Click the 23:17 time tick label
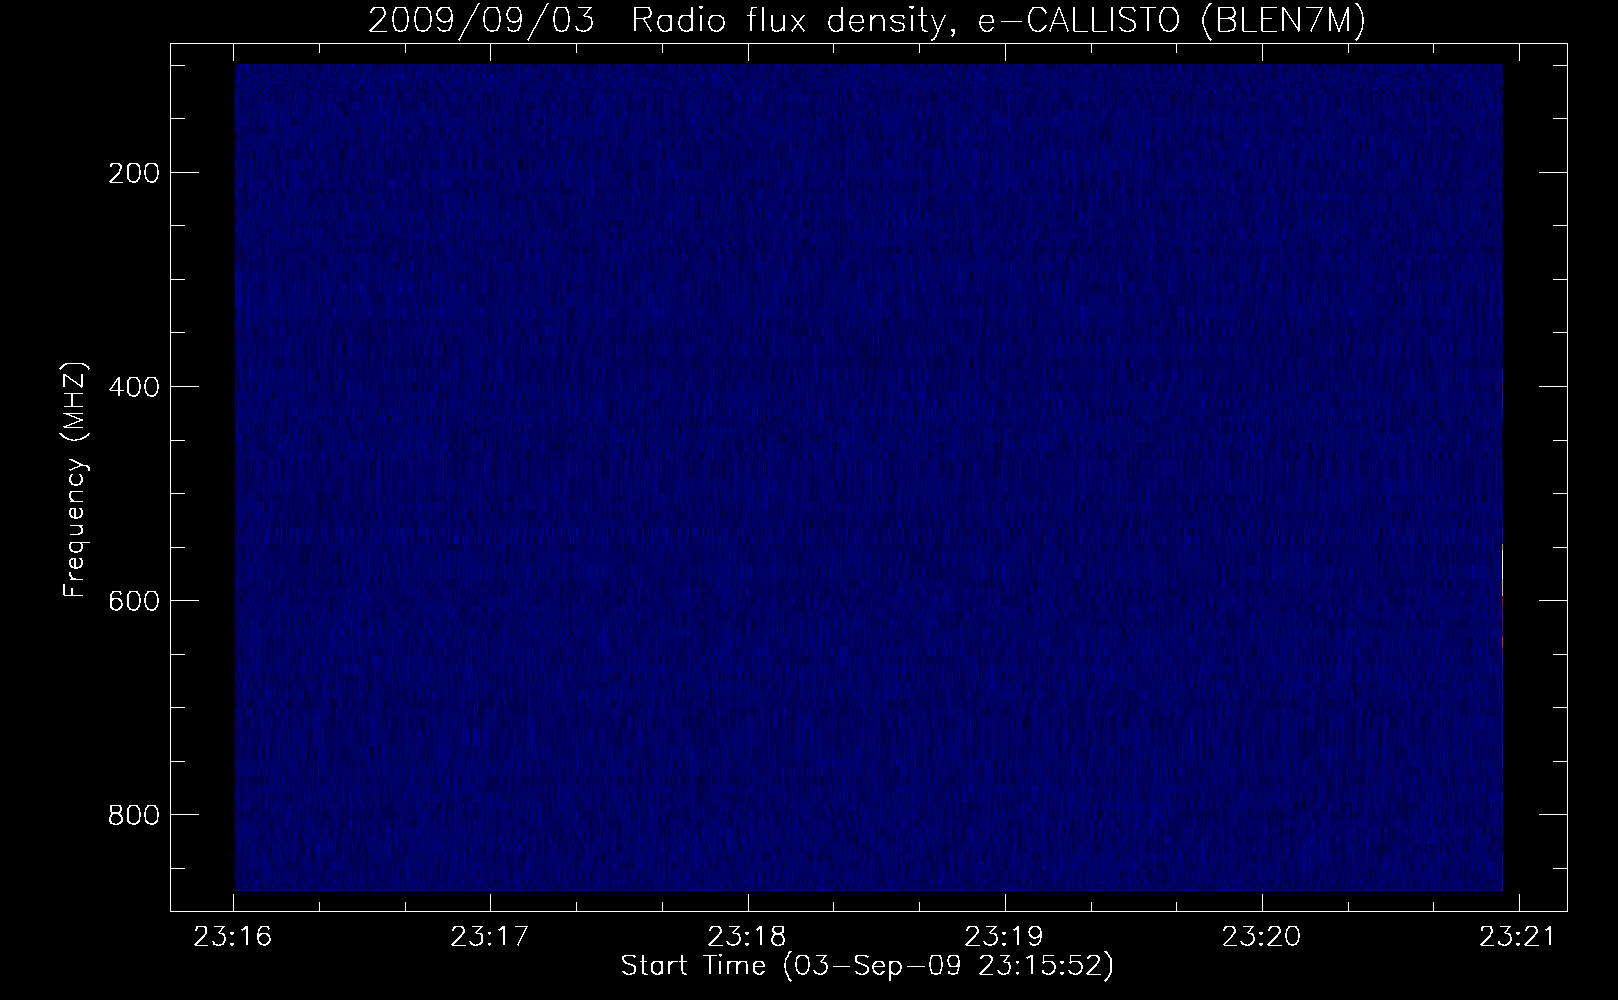The height and width of the screenshot is (1000, 1618). point(490,937)
